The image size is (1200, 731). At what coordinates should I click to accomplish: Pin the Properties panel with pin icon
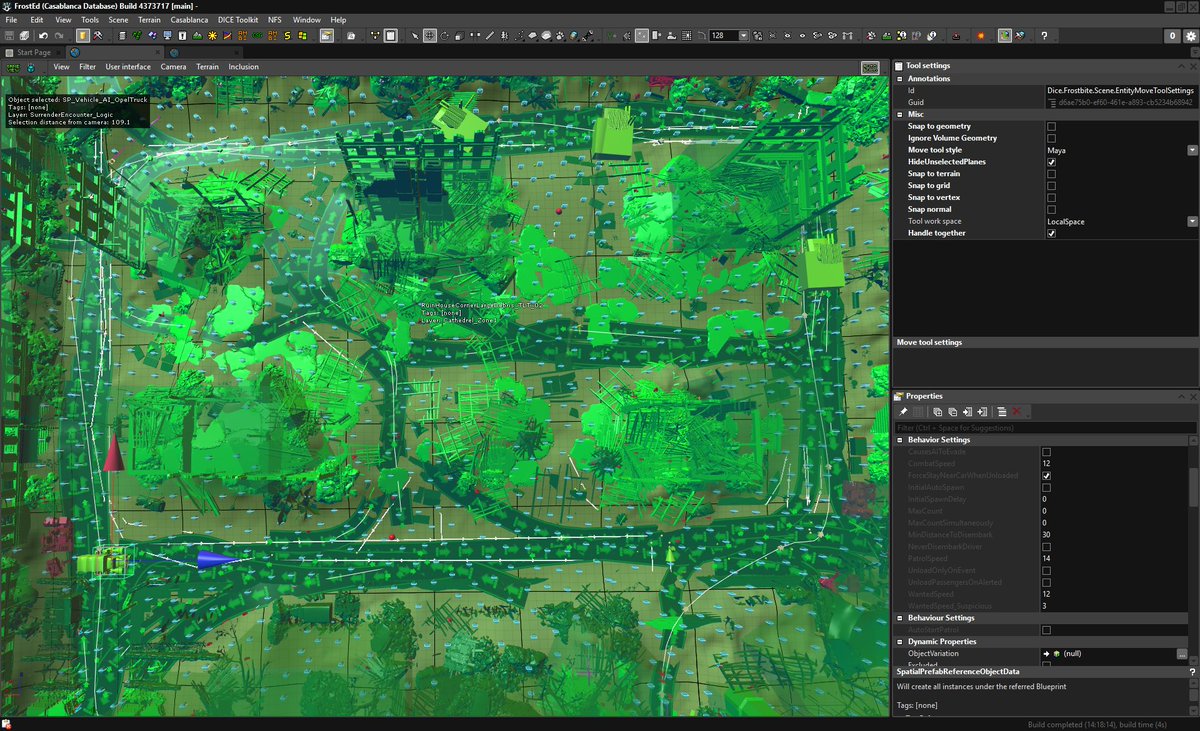pyautogui.click(x=903, y=412)
